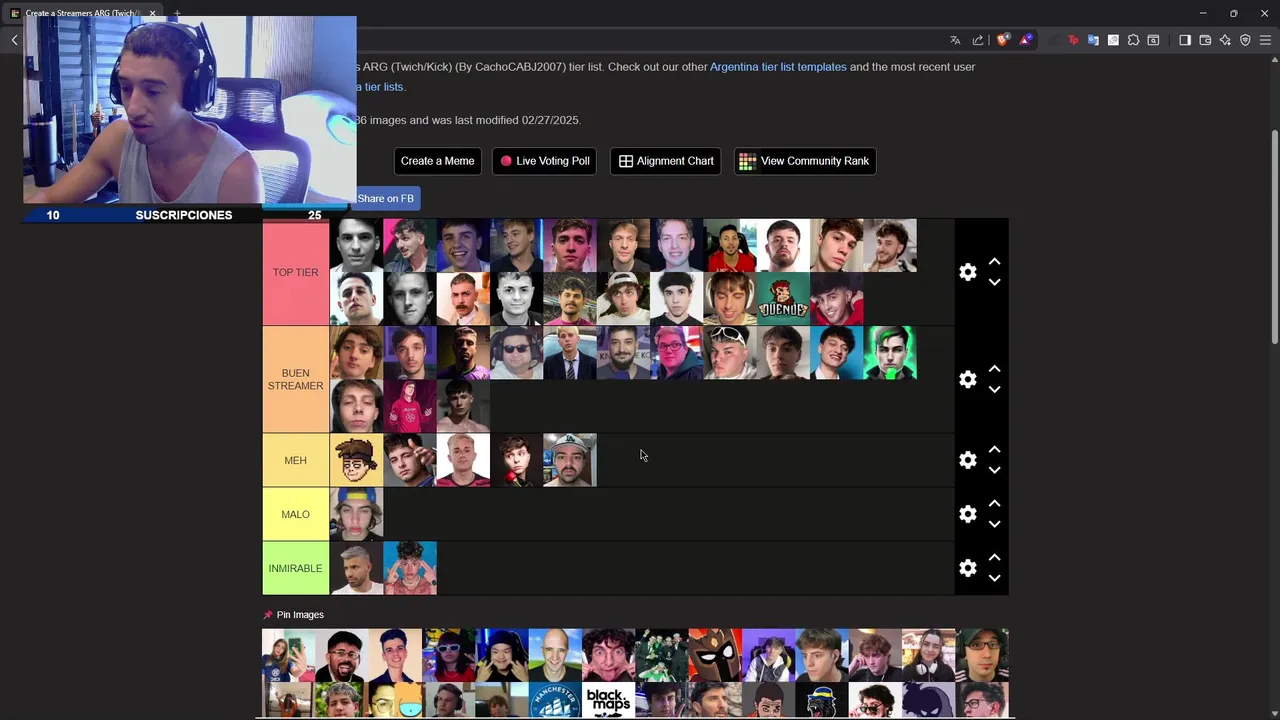Select the dark purple creature thumbnail
Viewport: 1280px width, 720px height.
928,700
